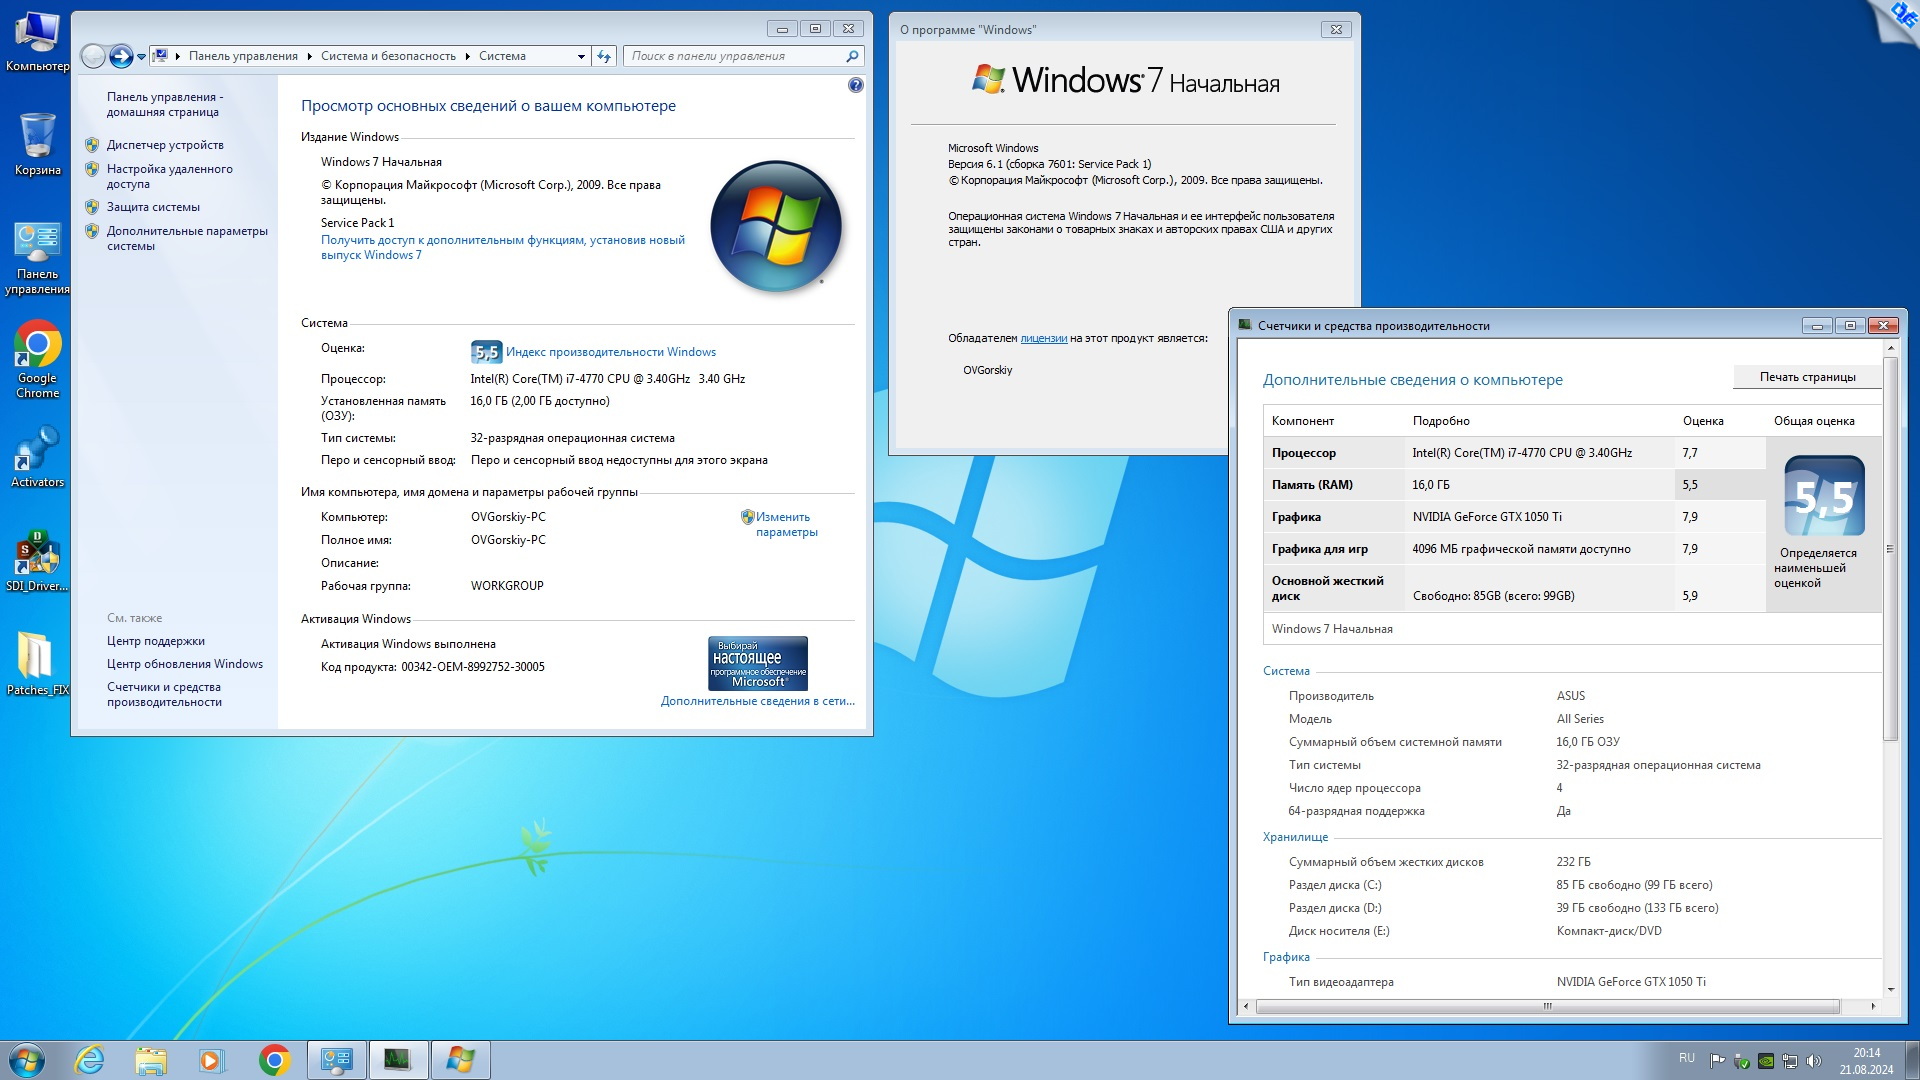The image size is (1920, 1080).
Task: Open Защита системы link
Action: click(x=153, y=207)
